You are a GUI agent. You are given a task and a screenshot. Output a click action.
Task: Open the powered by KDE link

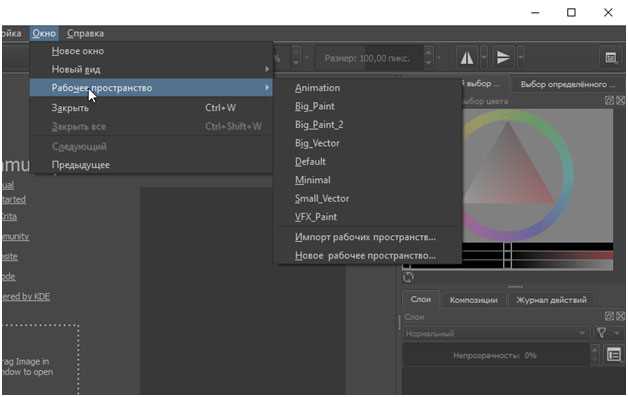point(26,296)
